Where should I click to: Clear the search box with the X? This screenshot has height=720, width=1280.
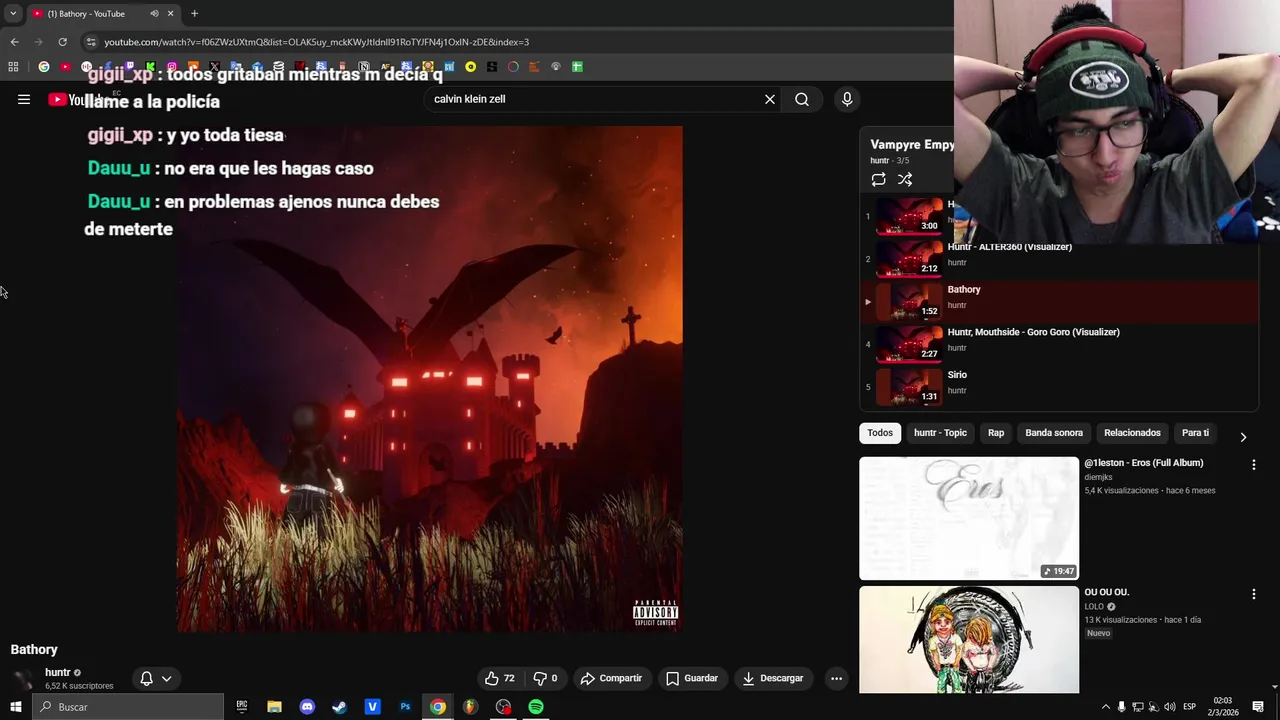pos(770,99)
